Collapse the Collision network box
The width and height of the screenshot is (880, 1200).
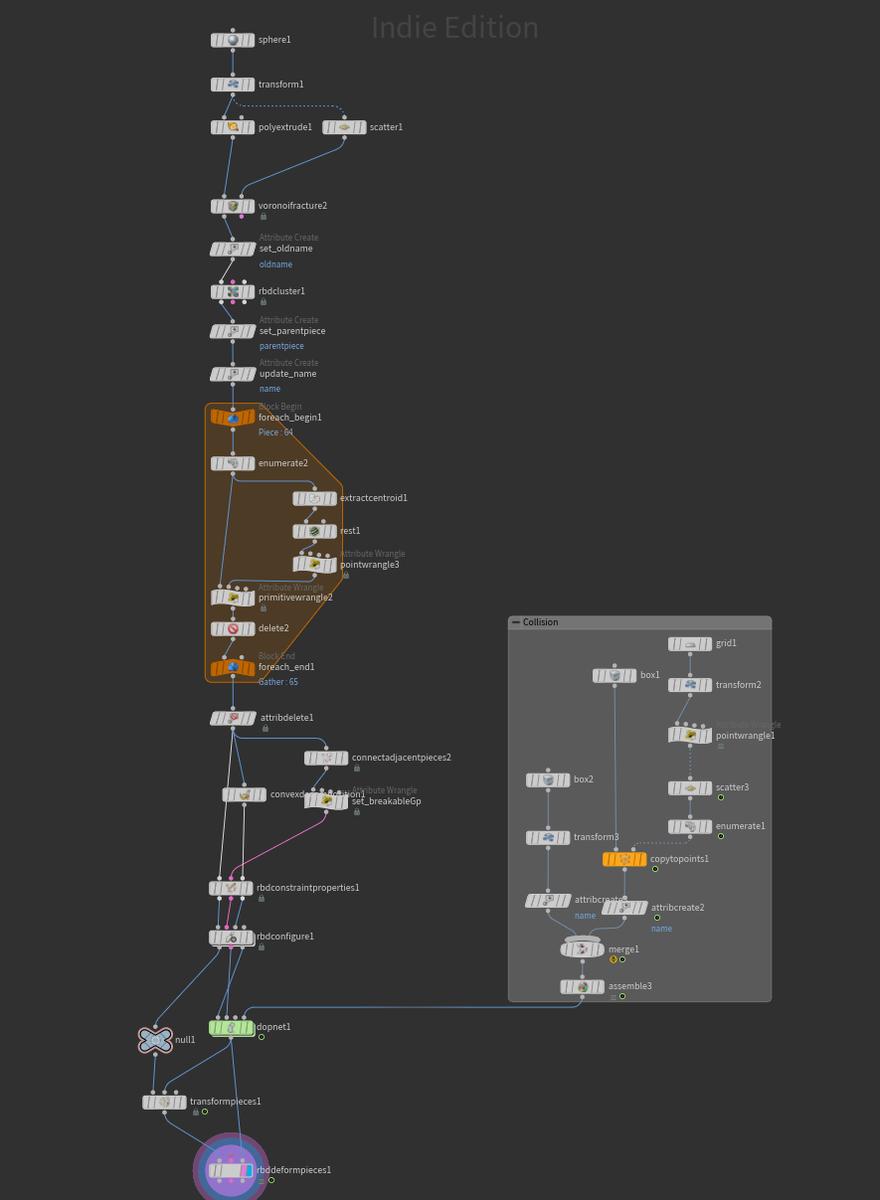click(x=516, y=623)
